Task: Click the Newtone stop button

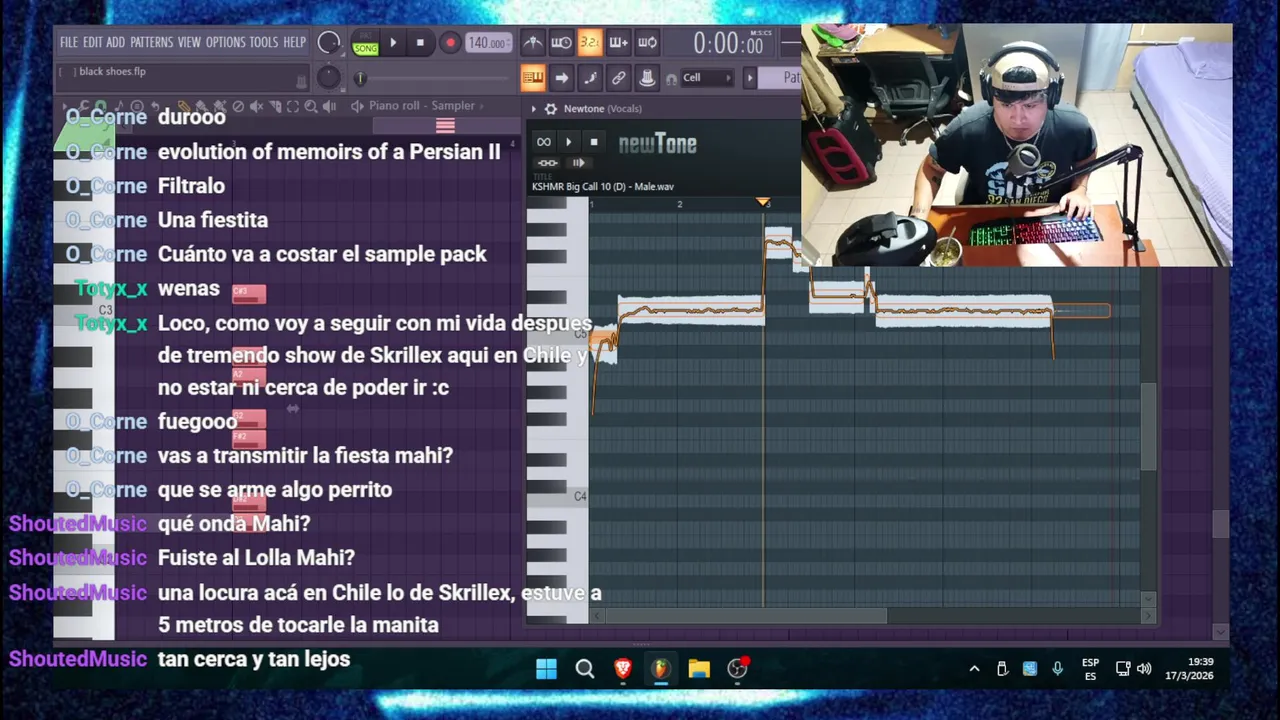Action: pyautogui.click(x=594, y=142)
